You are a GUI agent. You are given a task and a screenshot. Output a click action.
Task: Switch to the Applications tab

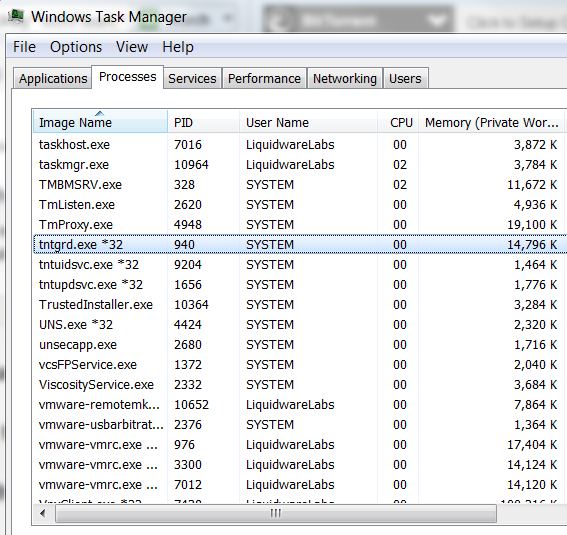pos(53,78)
